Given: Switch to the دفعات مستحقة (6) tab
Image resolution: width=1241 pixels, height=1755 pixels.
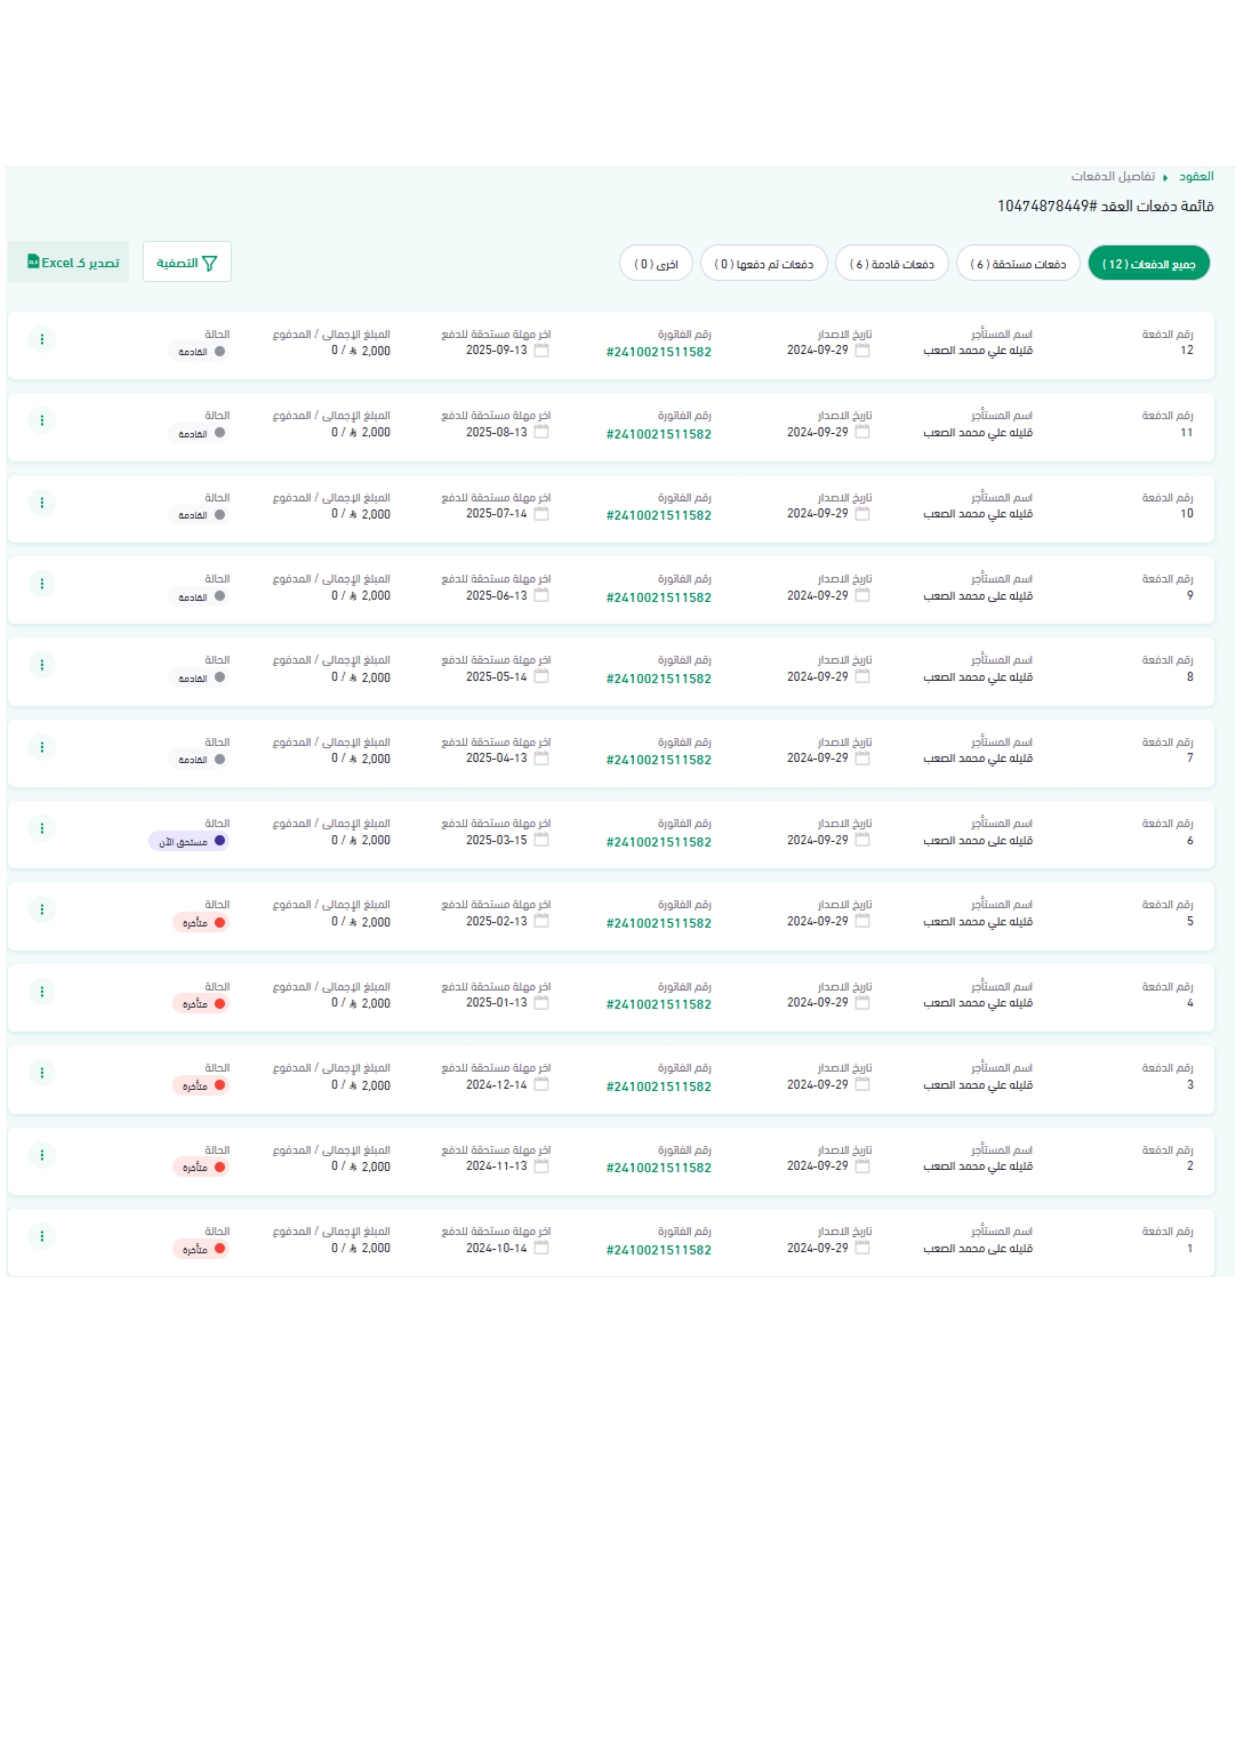Looking at the screenshot, I should tap(1017, 264).
